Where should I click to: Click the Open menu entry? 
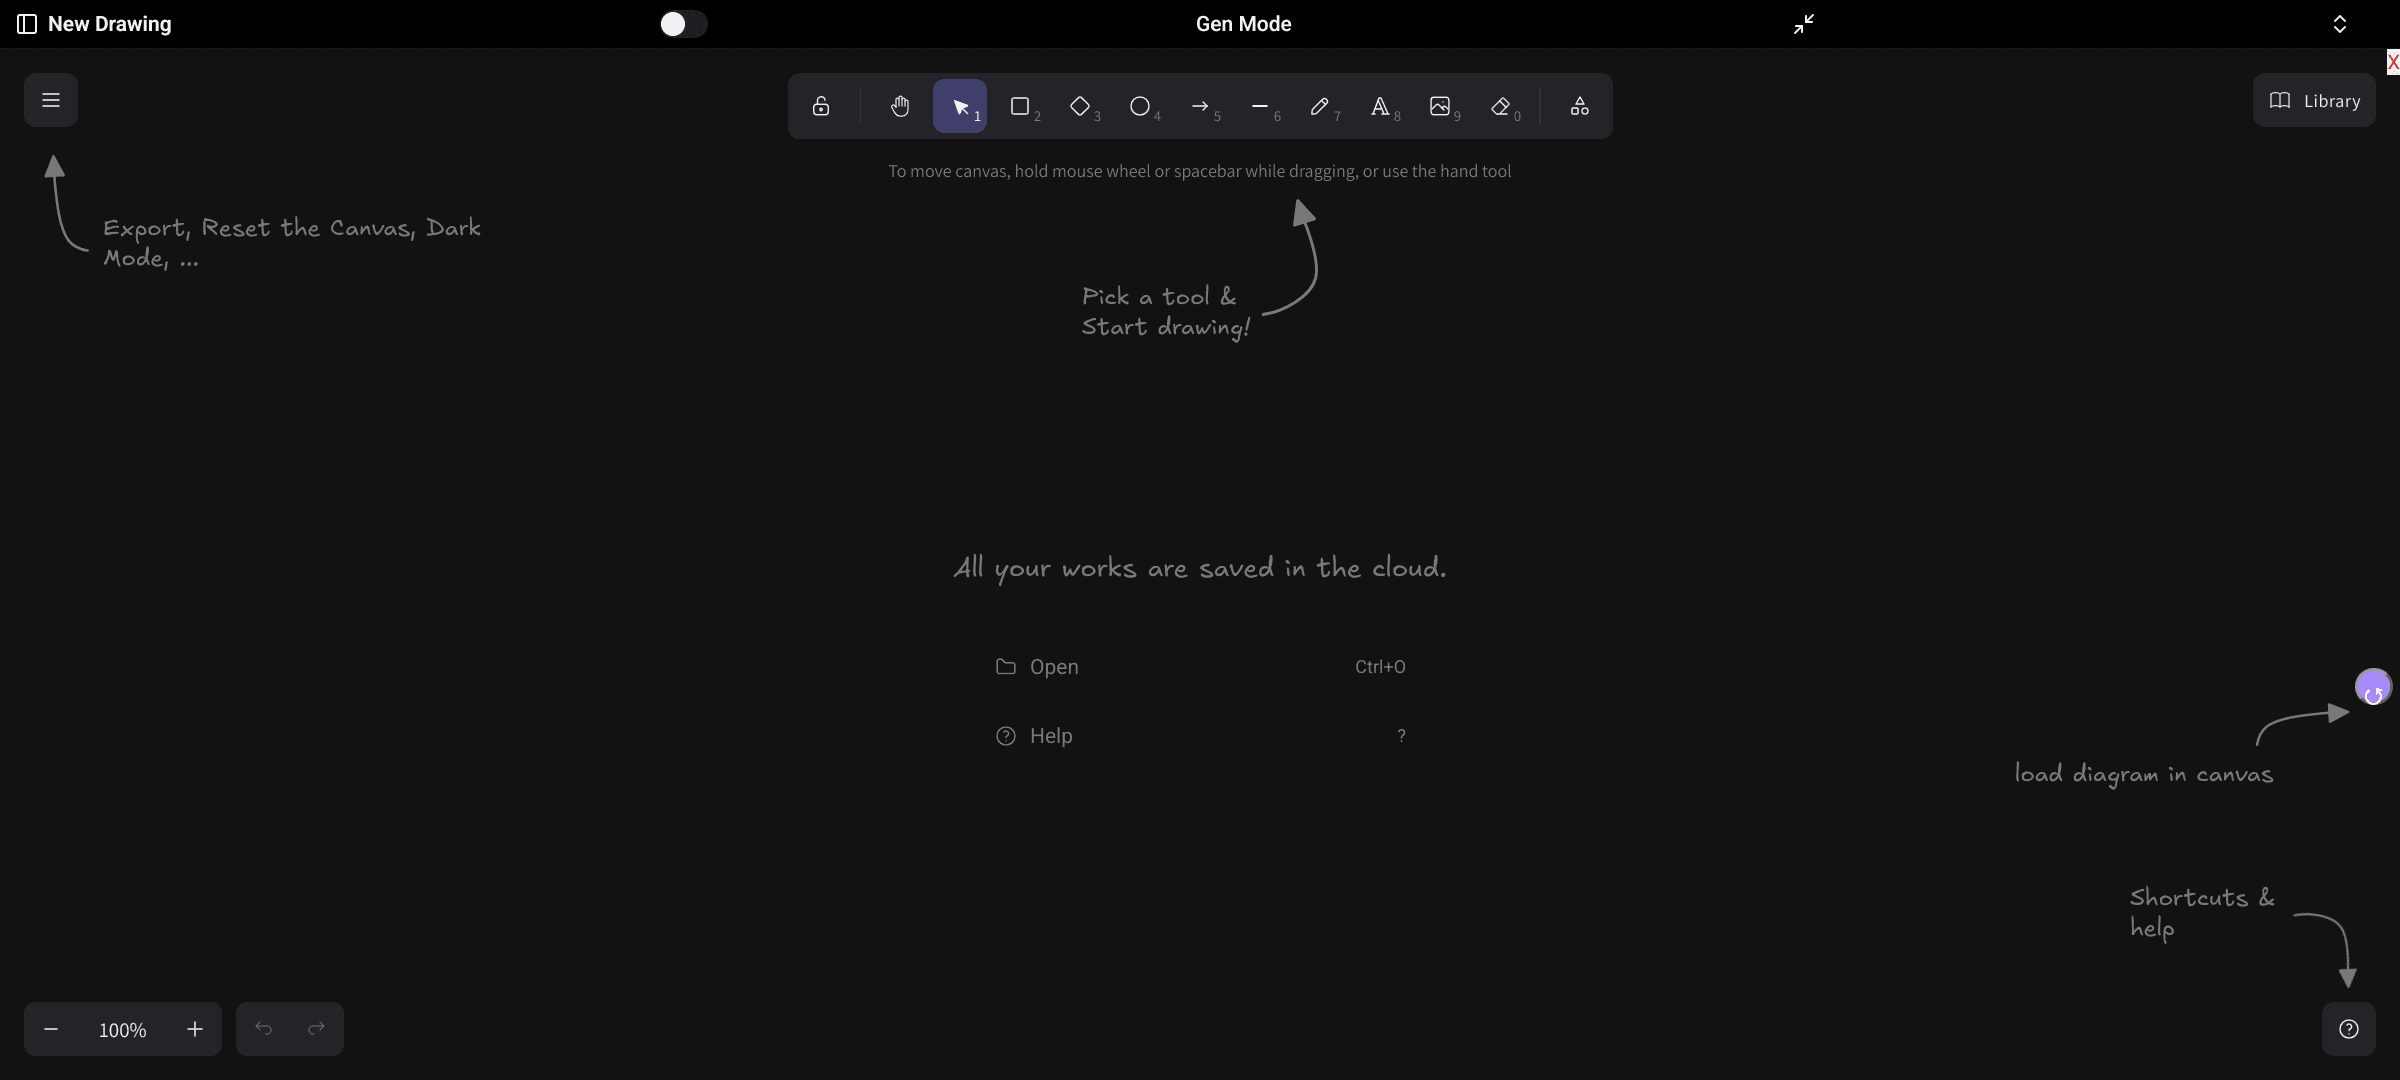click(1053, 667)
